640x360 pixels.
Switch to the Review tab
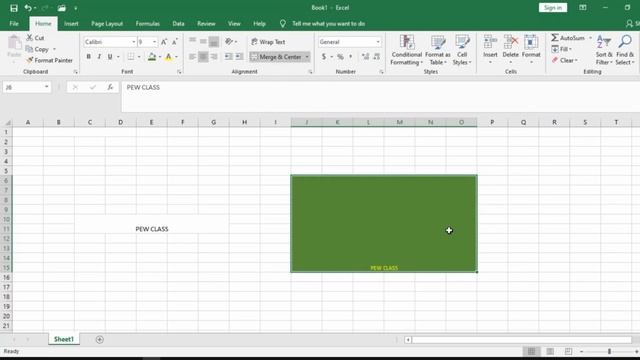point(206,24)
